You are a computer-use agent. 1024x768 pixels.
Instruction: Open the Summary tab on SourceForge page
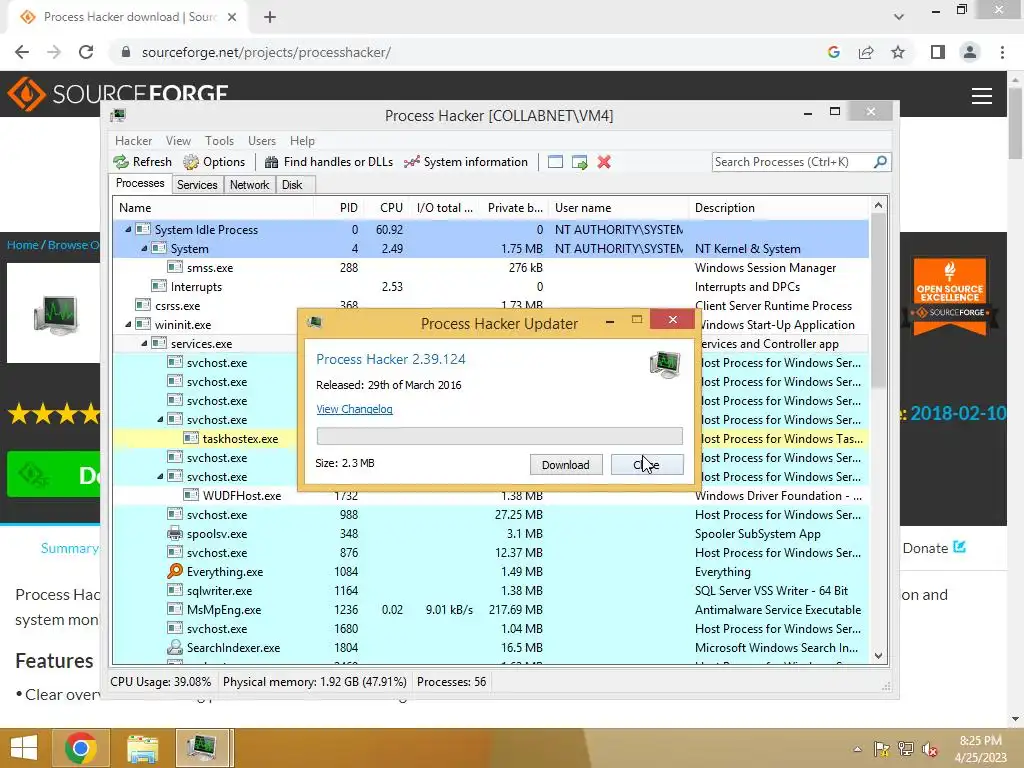coord(69,548)
